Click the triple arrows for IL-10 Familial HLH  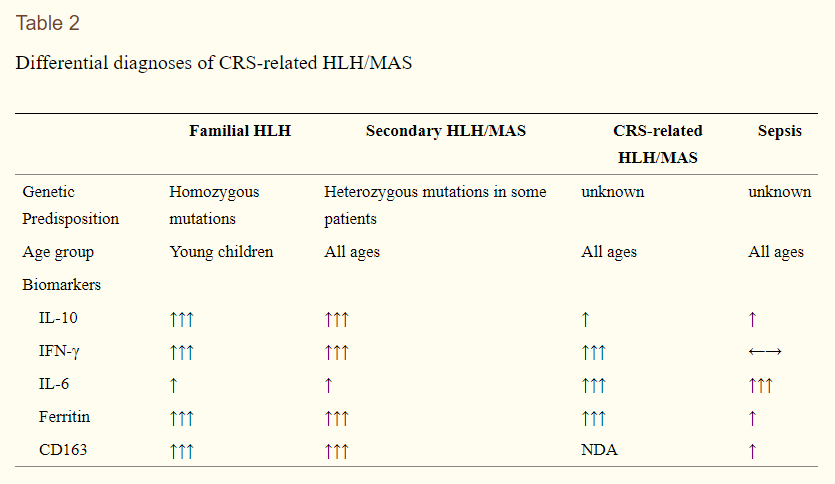pyautogui.click(x=181, y=319)
